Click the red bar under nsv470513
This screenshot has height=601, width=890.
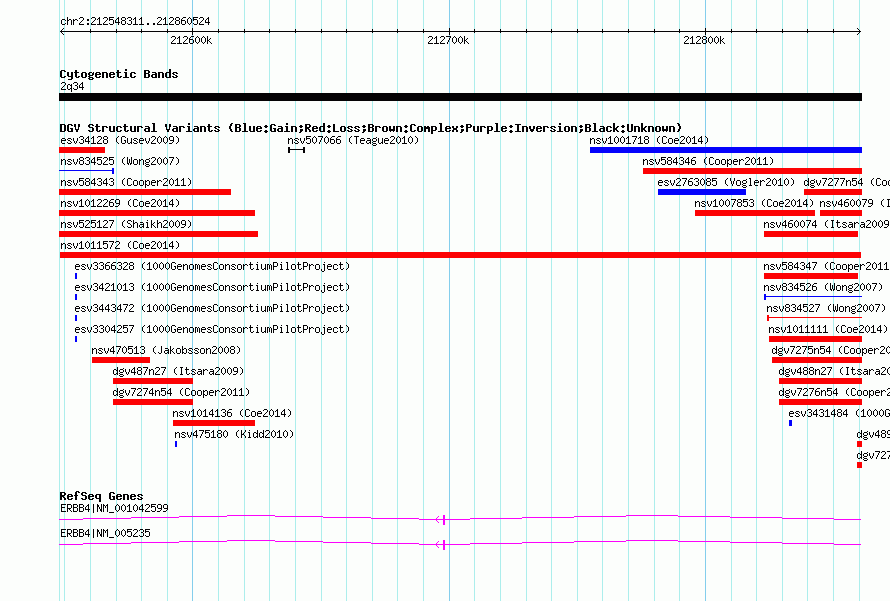(x=121, y=360)
